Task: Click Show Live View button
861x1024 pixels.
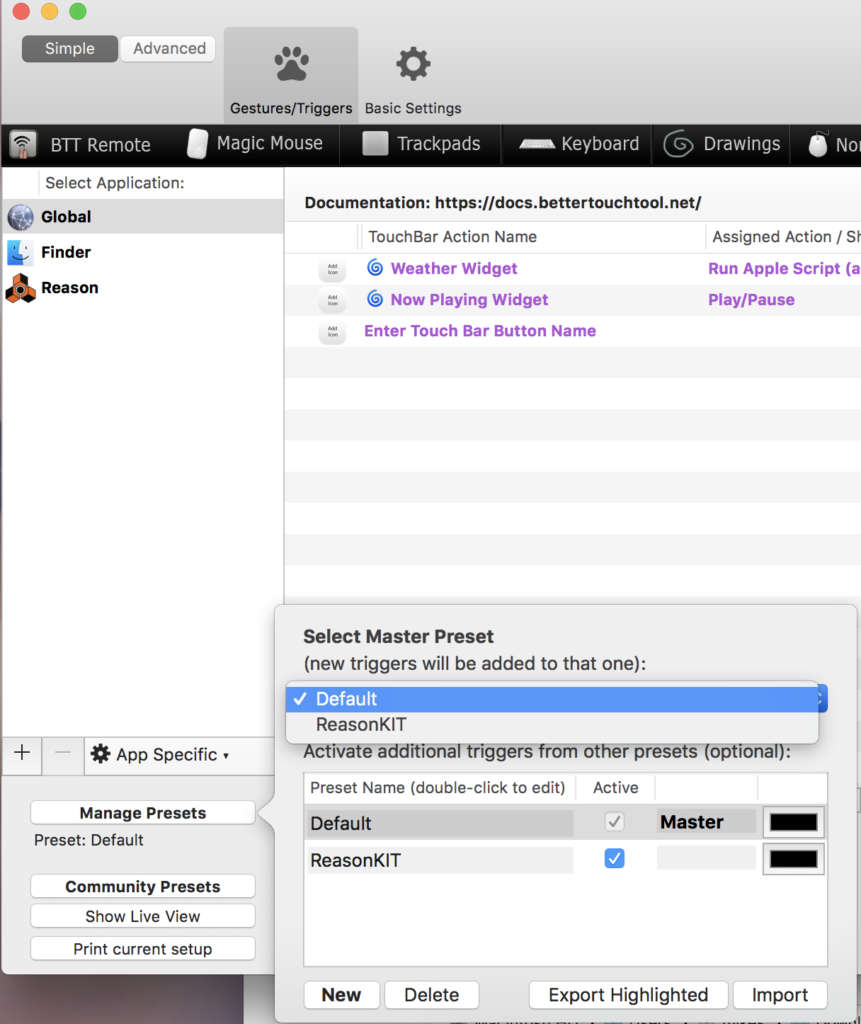Action: 142,917
